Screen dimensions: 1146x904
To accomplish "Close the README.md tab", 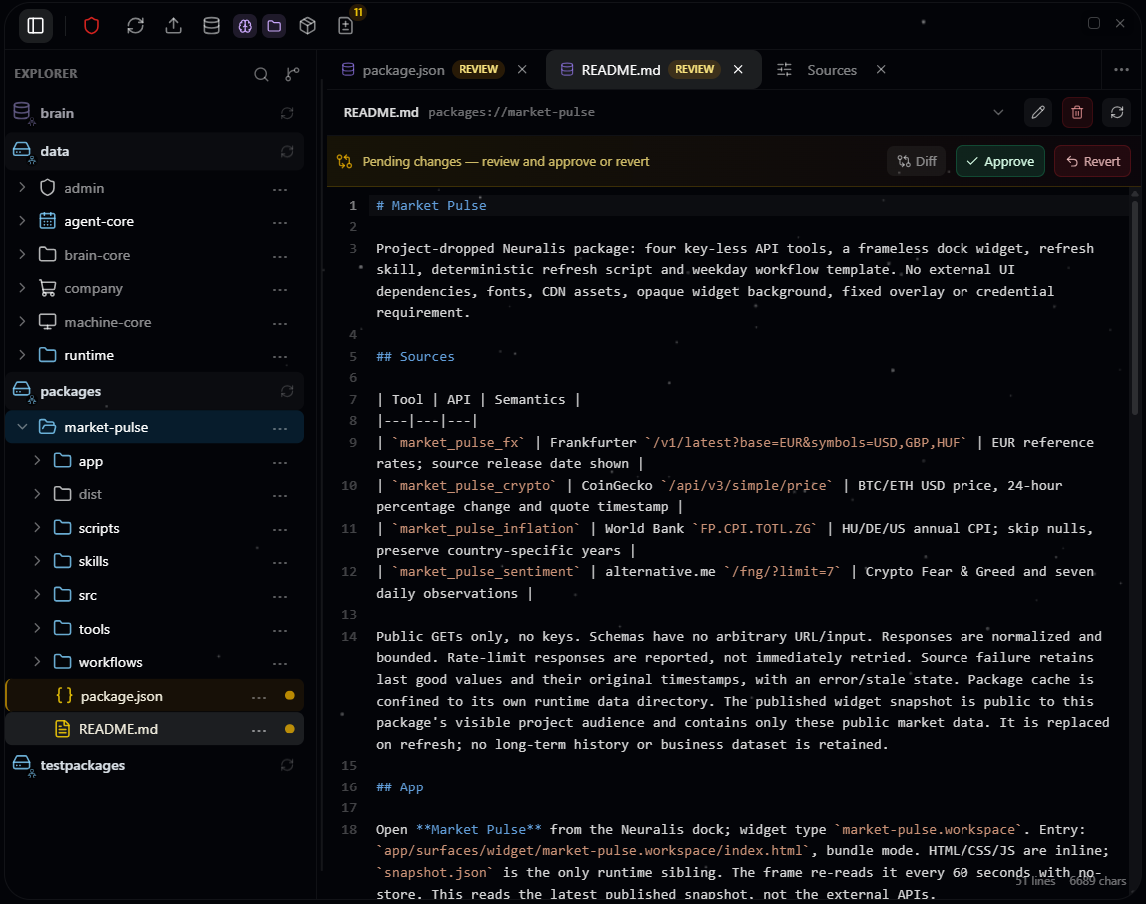I will pos(738,69).
